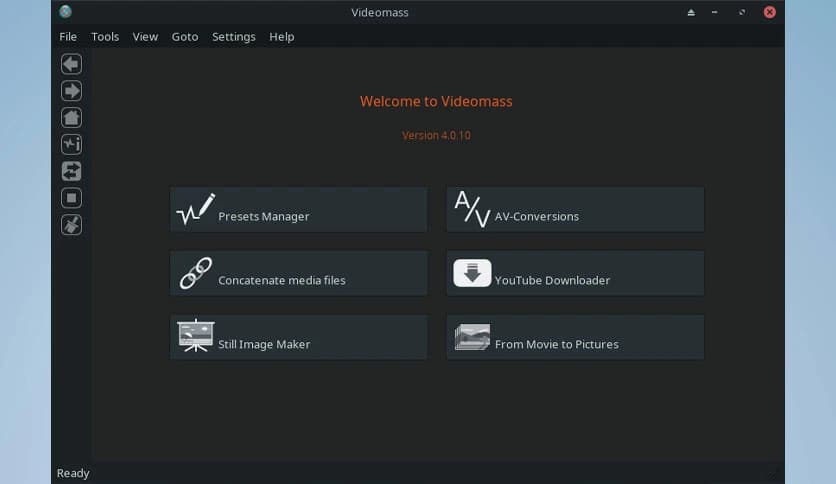Image resolution: width=836 pixels, height=484 pixels.
Task: Click the convert/run process icon
Action: pyautogui.click(x=71, y=172)
